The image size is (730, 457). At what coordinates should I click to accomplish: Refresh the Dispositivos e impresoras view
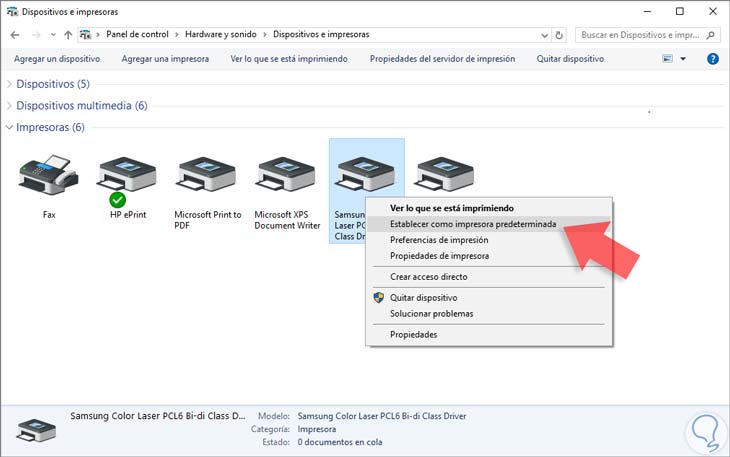pos(559,35)
